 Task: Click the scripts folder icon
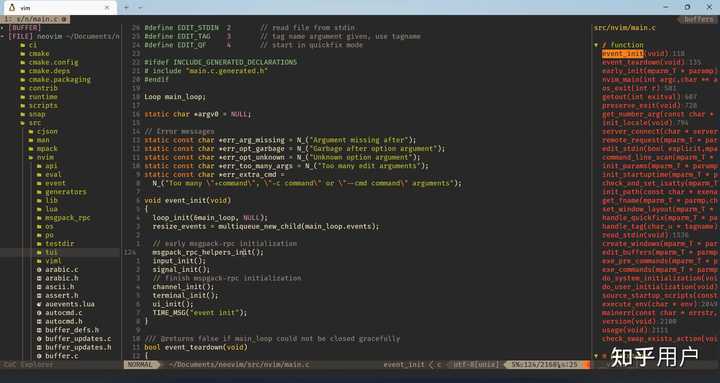[x=22, y=106]
